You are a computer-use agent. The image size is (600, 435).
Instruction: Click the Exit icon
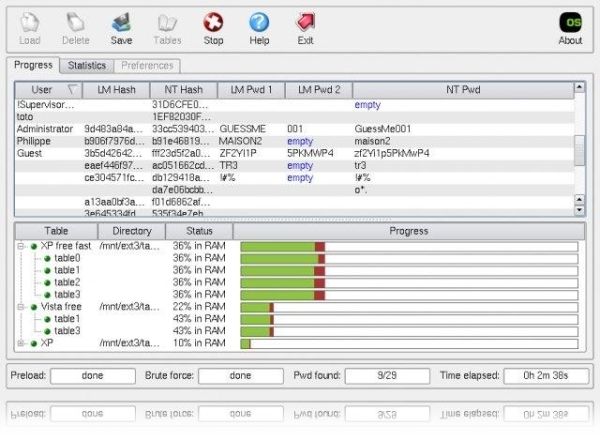click(305, 22)
